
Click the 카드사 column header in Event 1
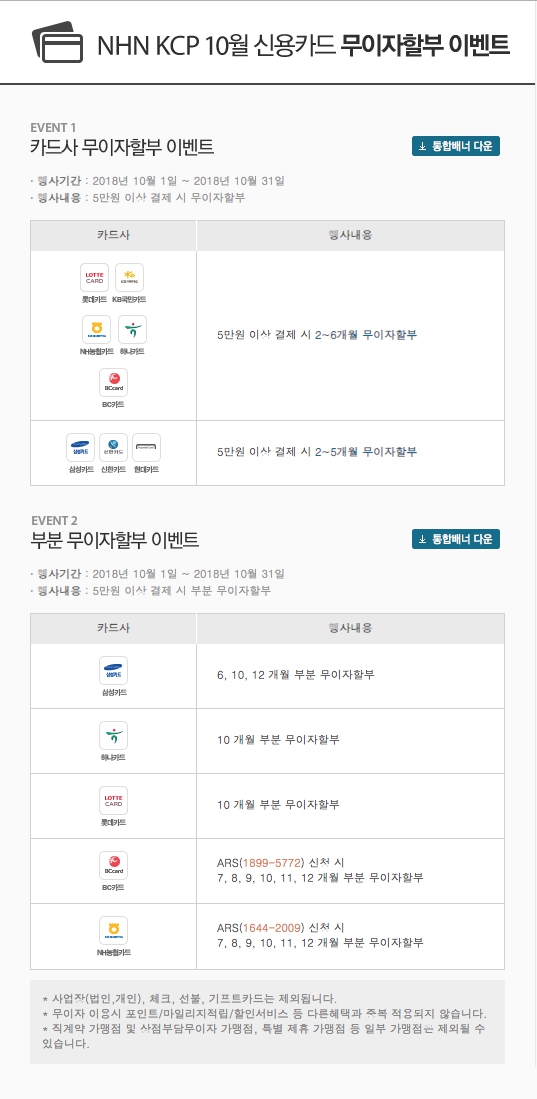pyautogui.click(x=114, y=236)
